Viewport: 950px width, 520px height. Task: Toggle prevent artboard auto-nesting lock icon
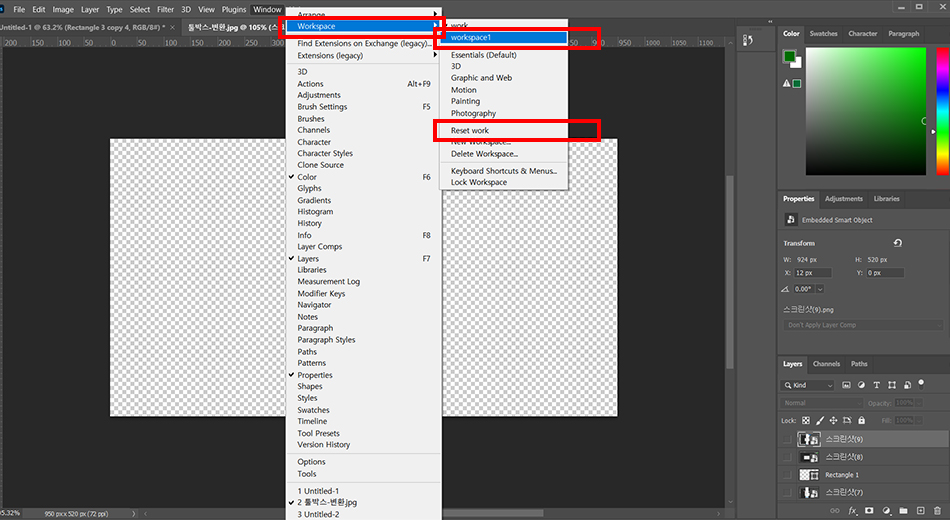pos(847,420)
